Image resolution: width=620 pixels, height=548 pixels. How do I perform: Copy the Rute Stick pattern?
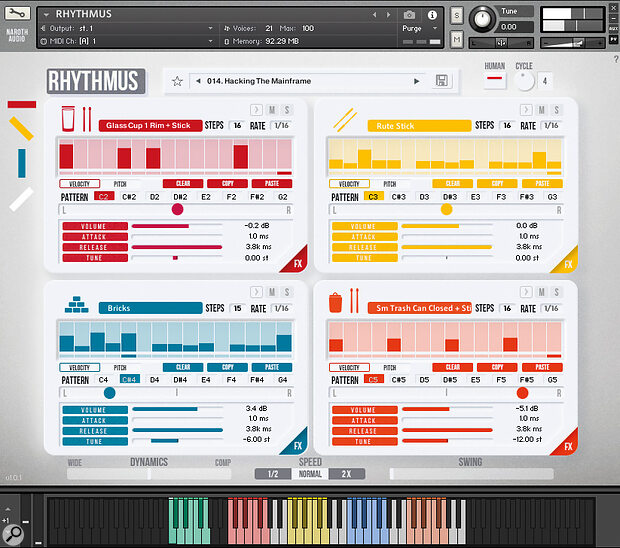(x=497, y=183)
